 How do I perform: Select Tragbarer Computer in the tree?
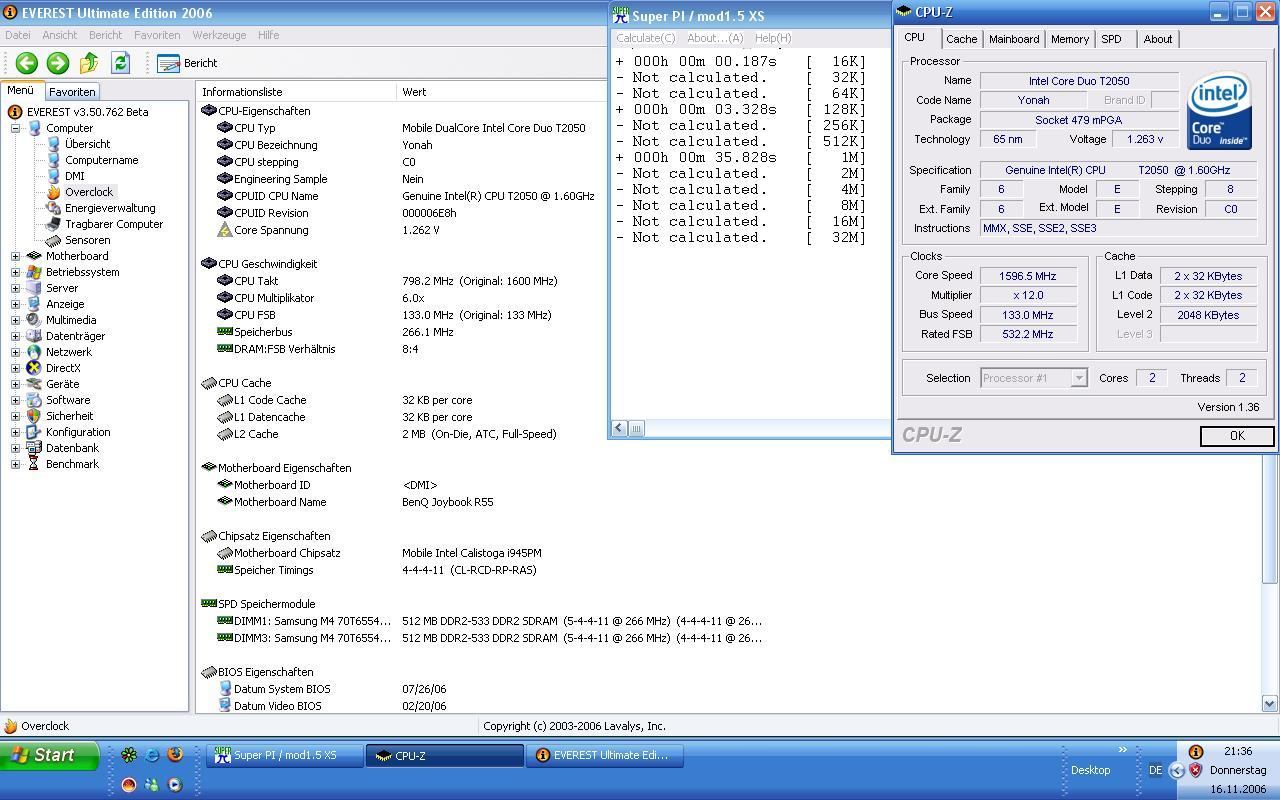pos(114,224)
